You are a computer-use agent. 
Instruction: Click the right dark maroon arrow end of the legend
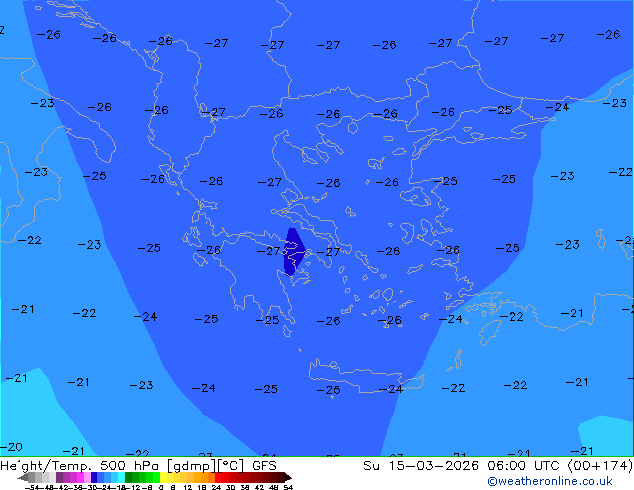tap(288, 477)
